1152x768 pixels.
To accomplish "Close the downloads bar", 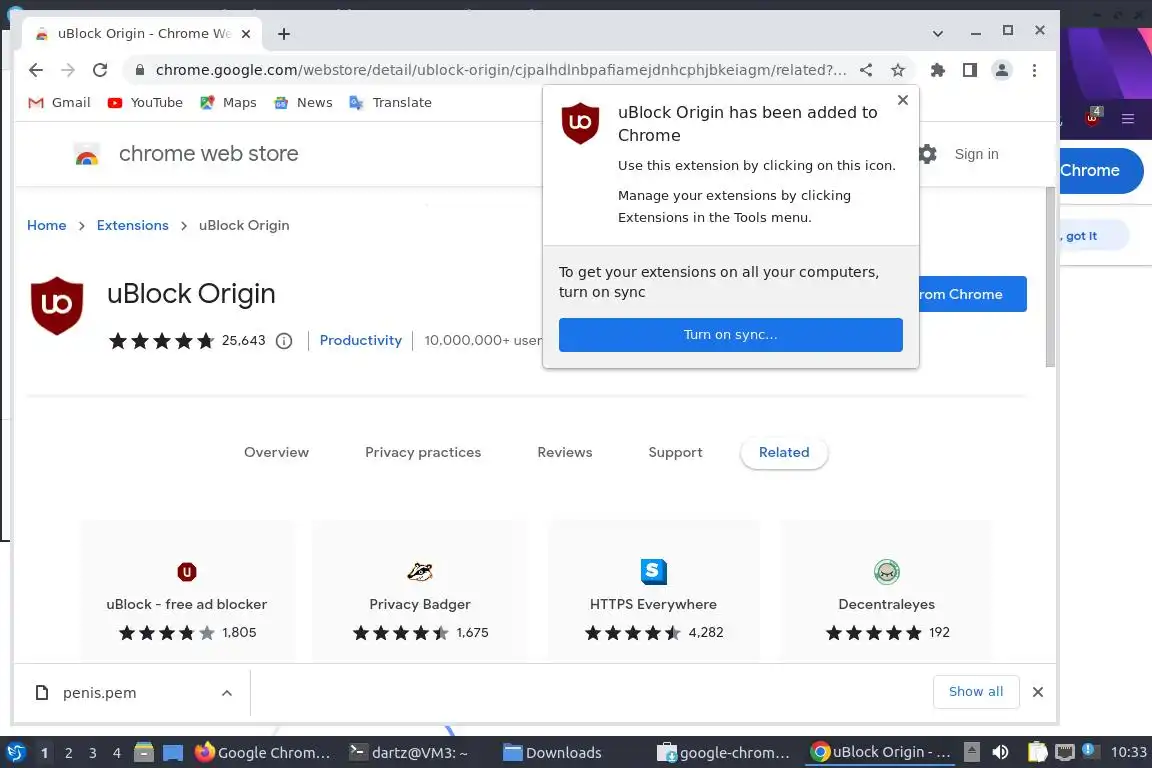I will click(x=1037, y=692).
